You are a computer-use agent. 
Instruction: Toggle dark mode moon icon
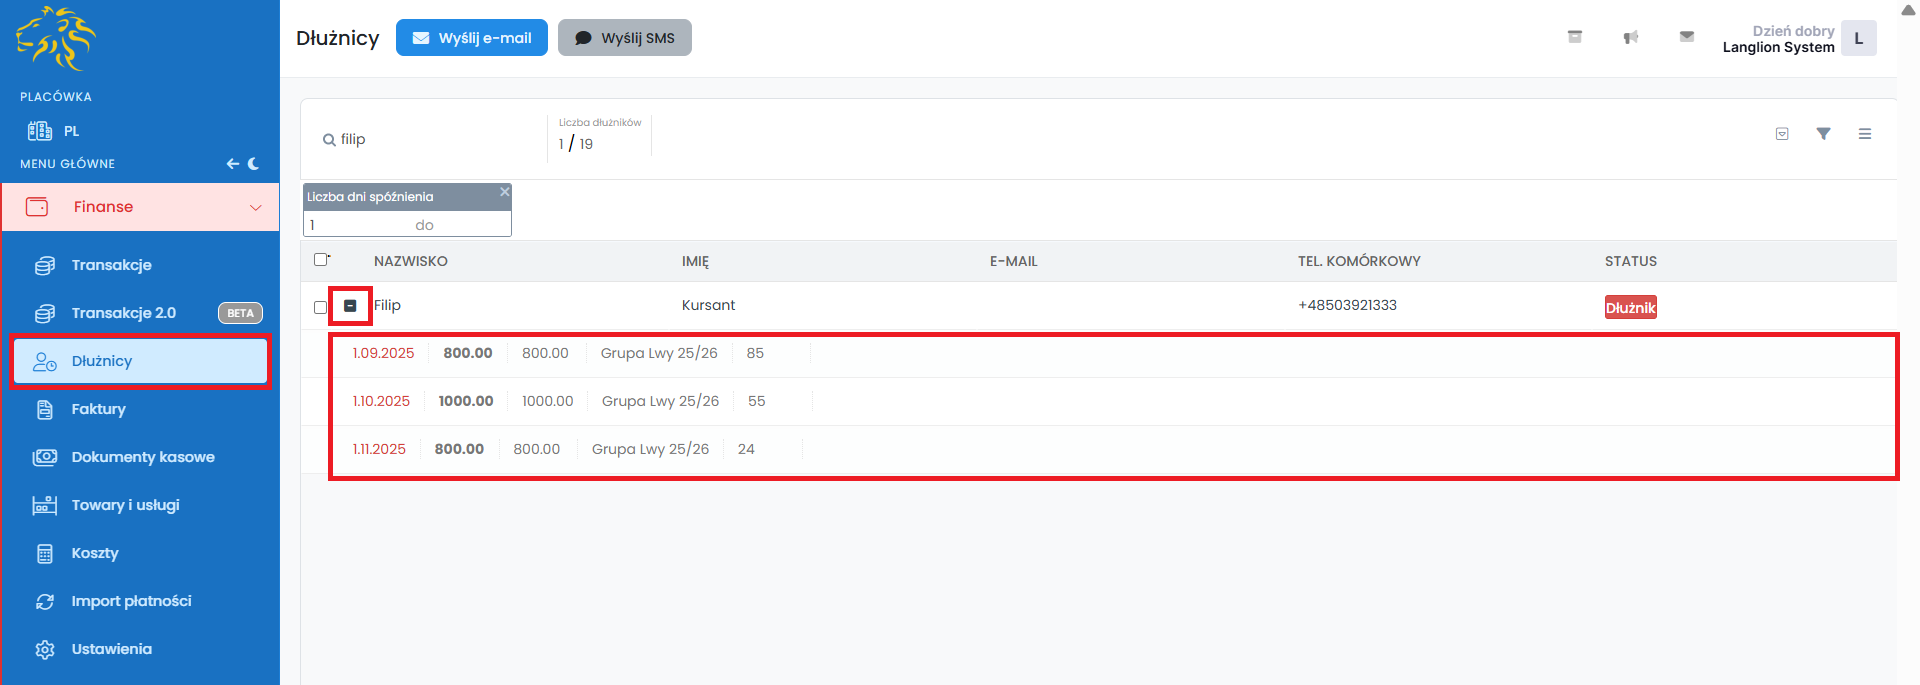253,164
